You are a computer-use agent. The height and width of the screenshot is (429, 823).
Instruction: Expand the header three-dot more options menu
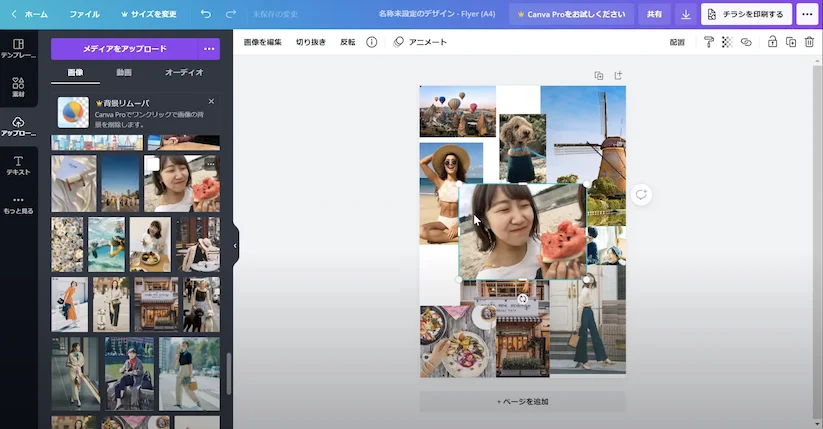click(x=807, y=15)
